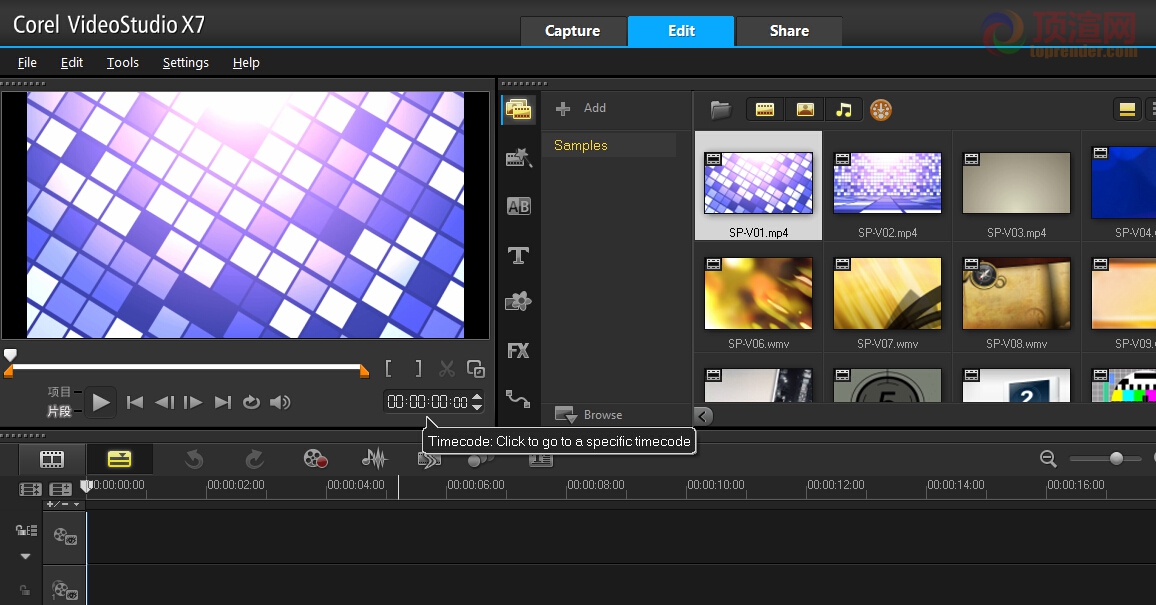1156x605 pixels.
Task: Step to next frame
Action: click(x=193, y=402)
